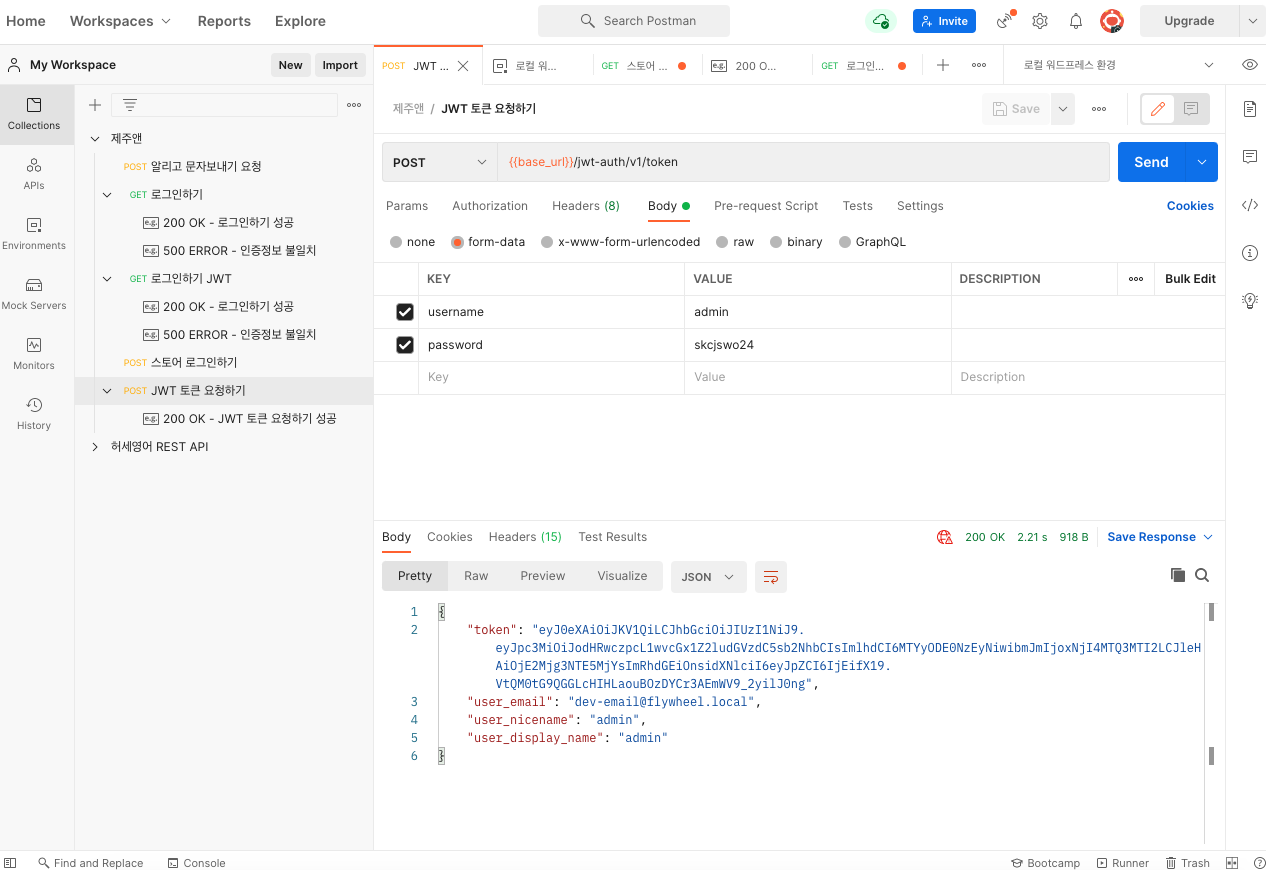Open the notifications bell
This screenshot has width=1266, height=870.
1076,21
